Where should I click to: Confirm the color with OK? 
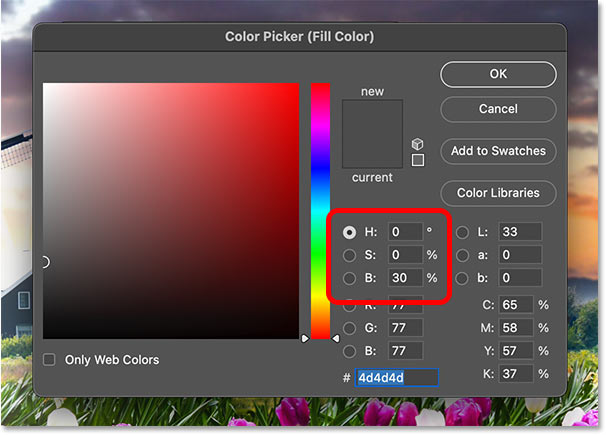[498, 74]
